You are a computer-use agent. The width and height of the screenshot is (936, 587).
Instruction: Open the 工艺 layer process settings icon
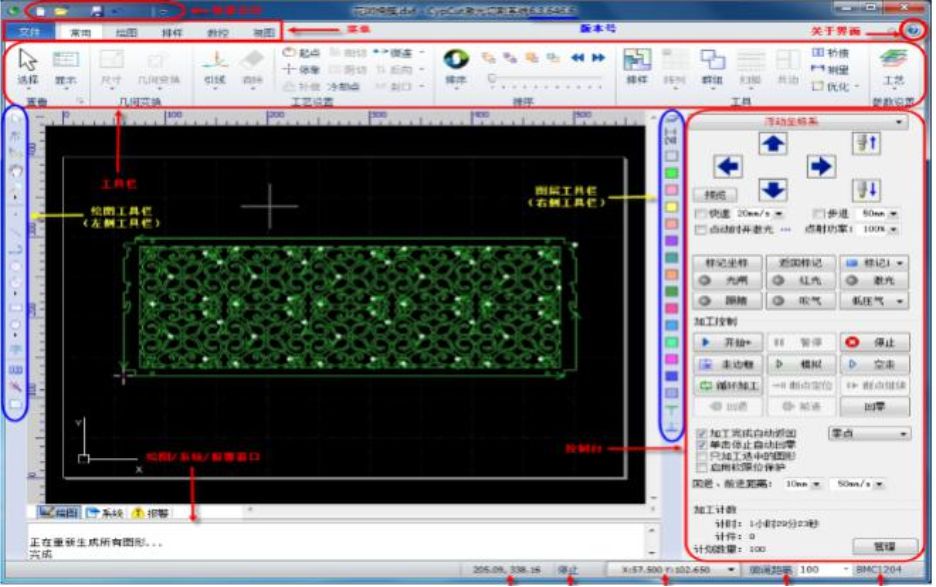pyautogui.click(x=893, y=66)
